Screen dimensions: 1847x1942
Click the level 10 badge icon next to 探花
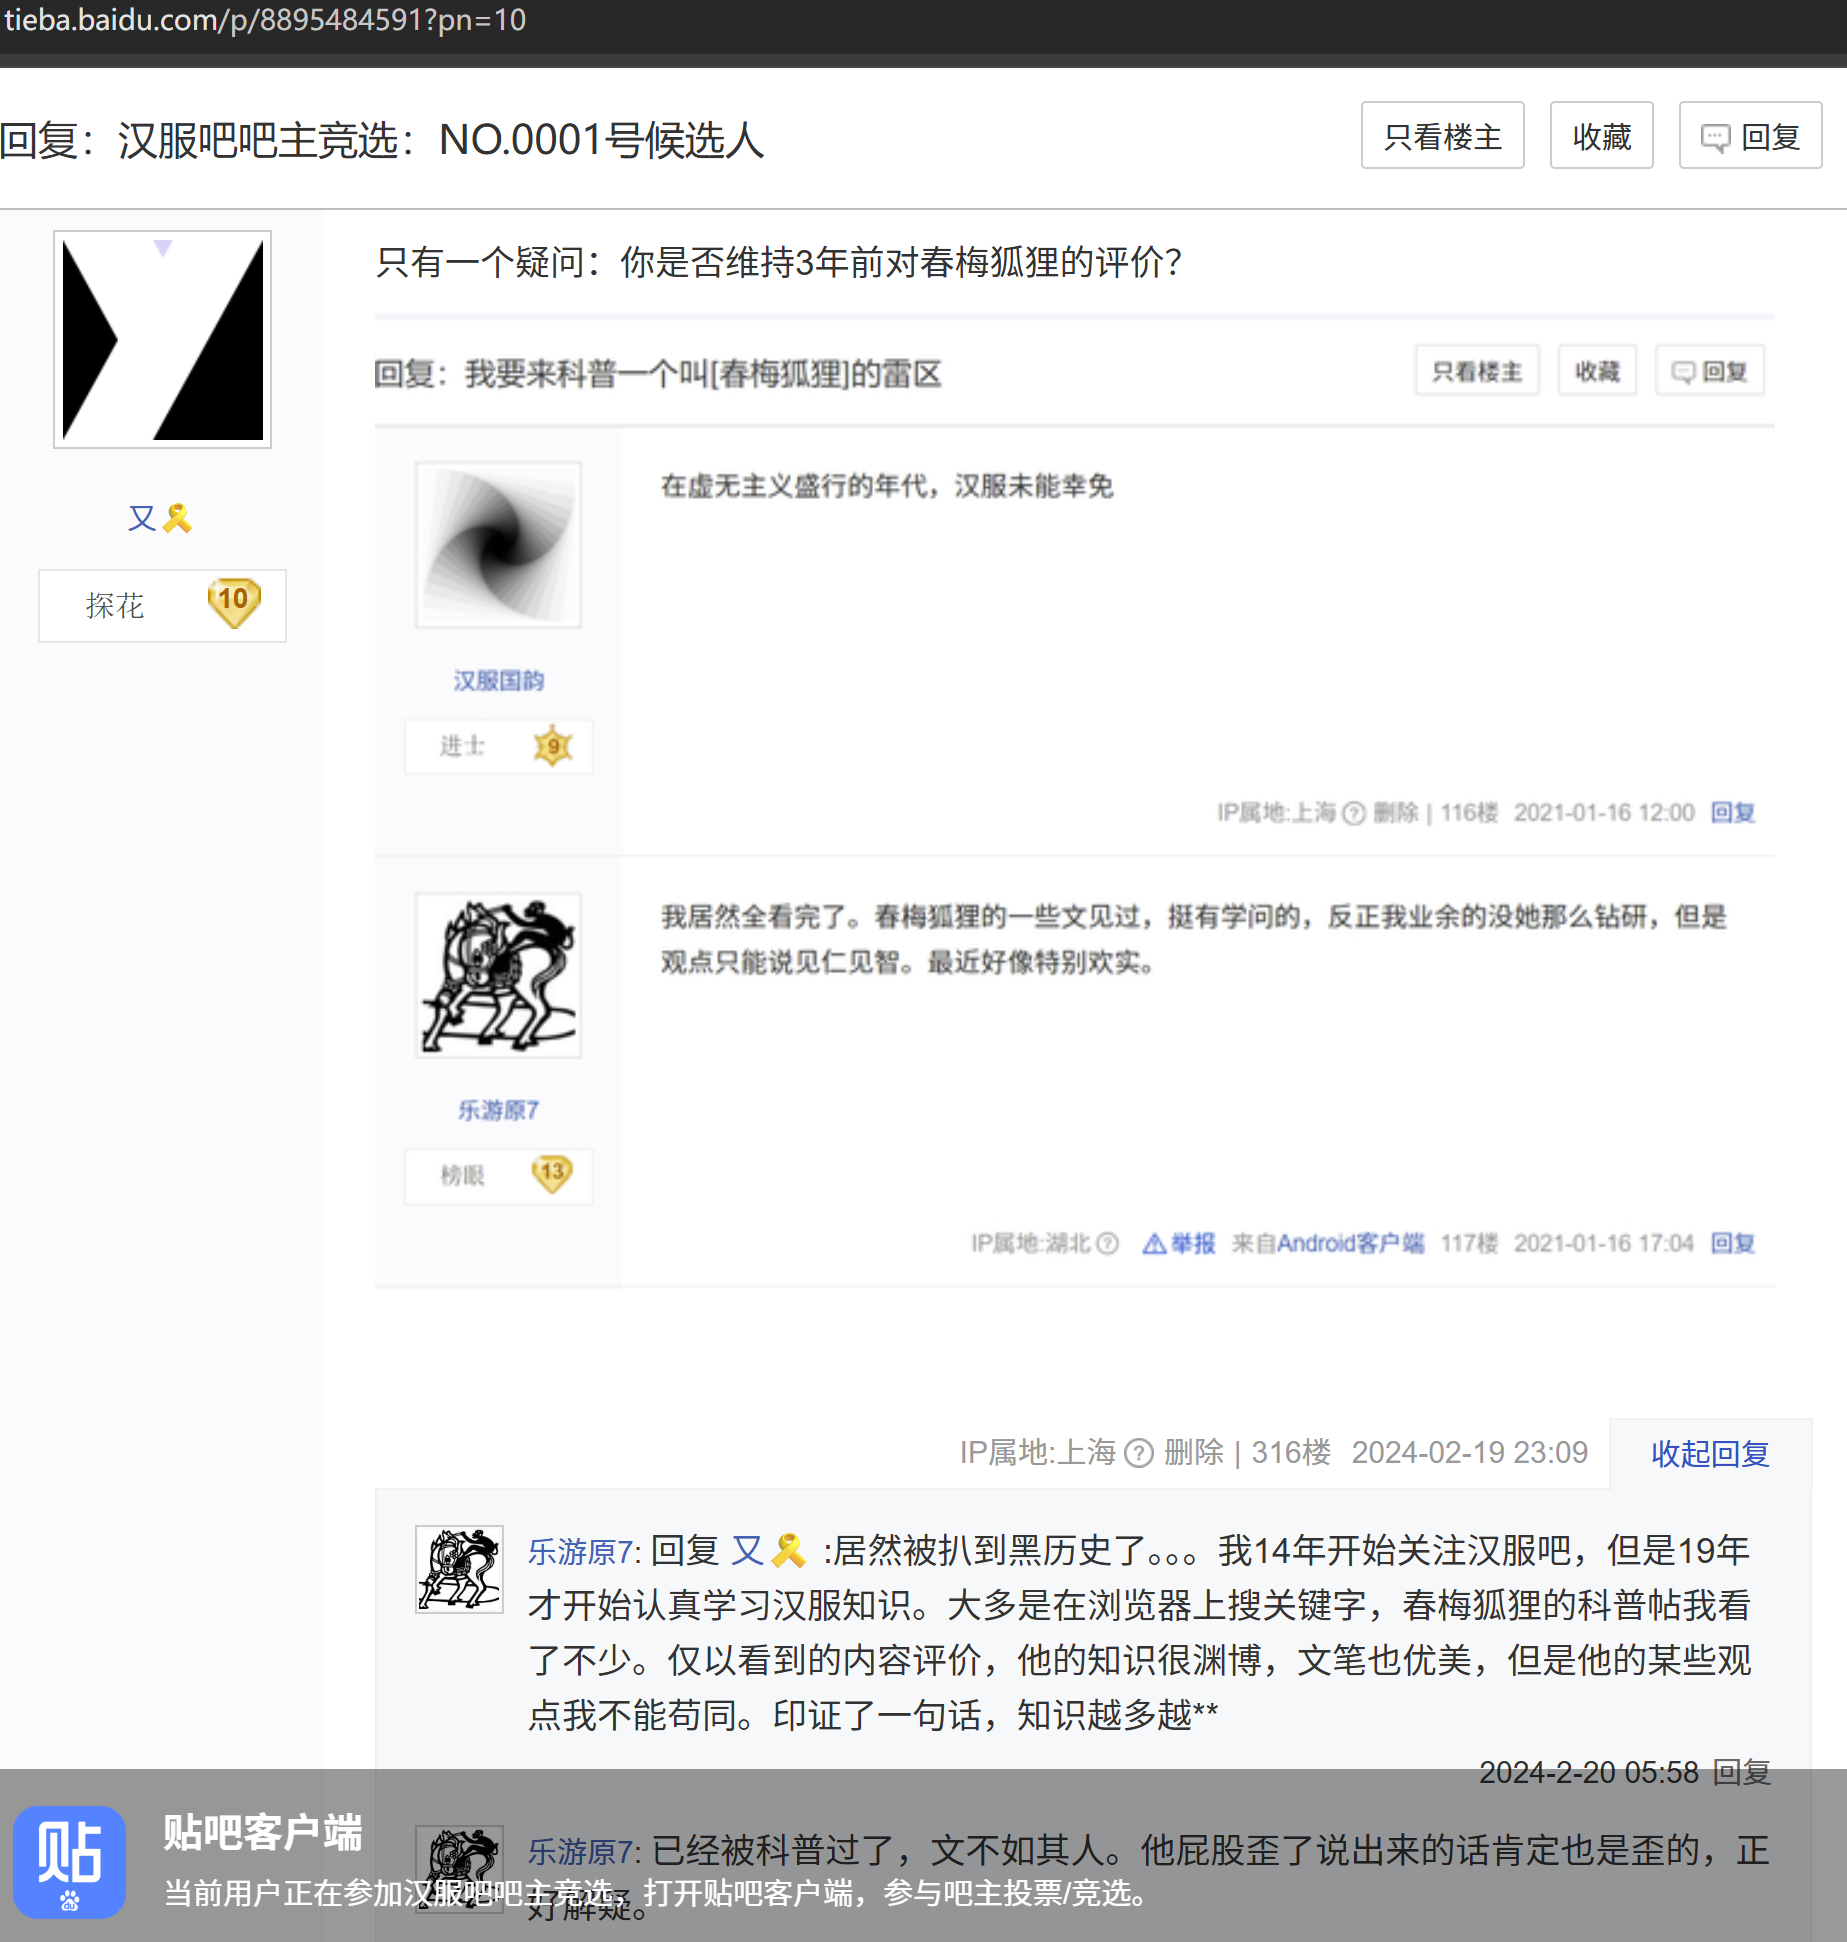pyautogui.click(x=234, y=604)
